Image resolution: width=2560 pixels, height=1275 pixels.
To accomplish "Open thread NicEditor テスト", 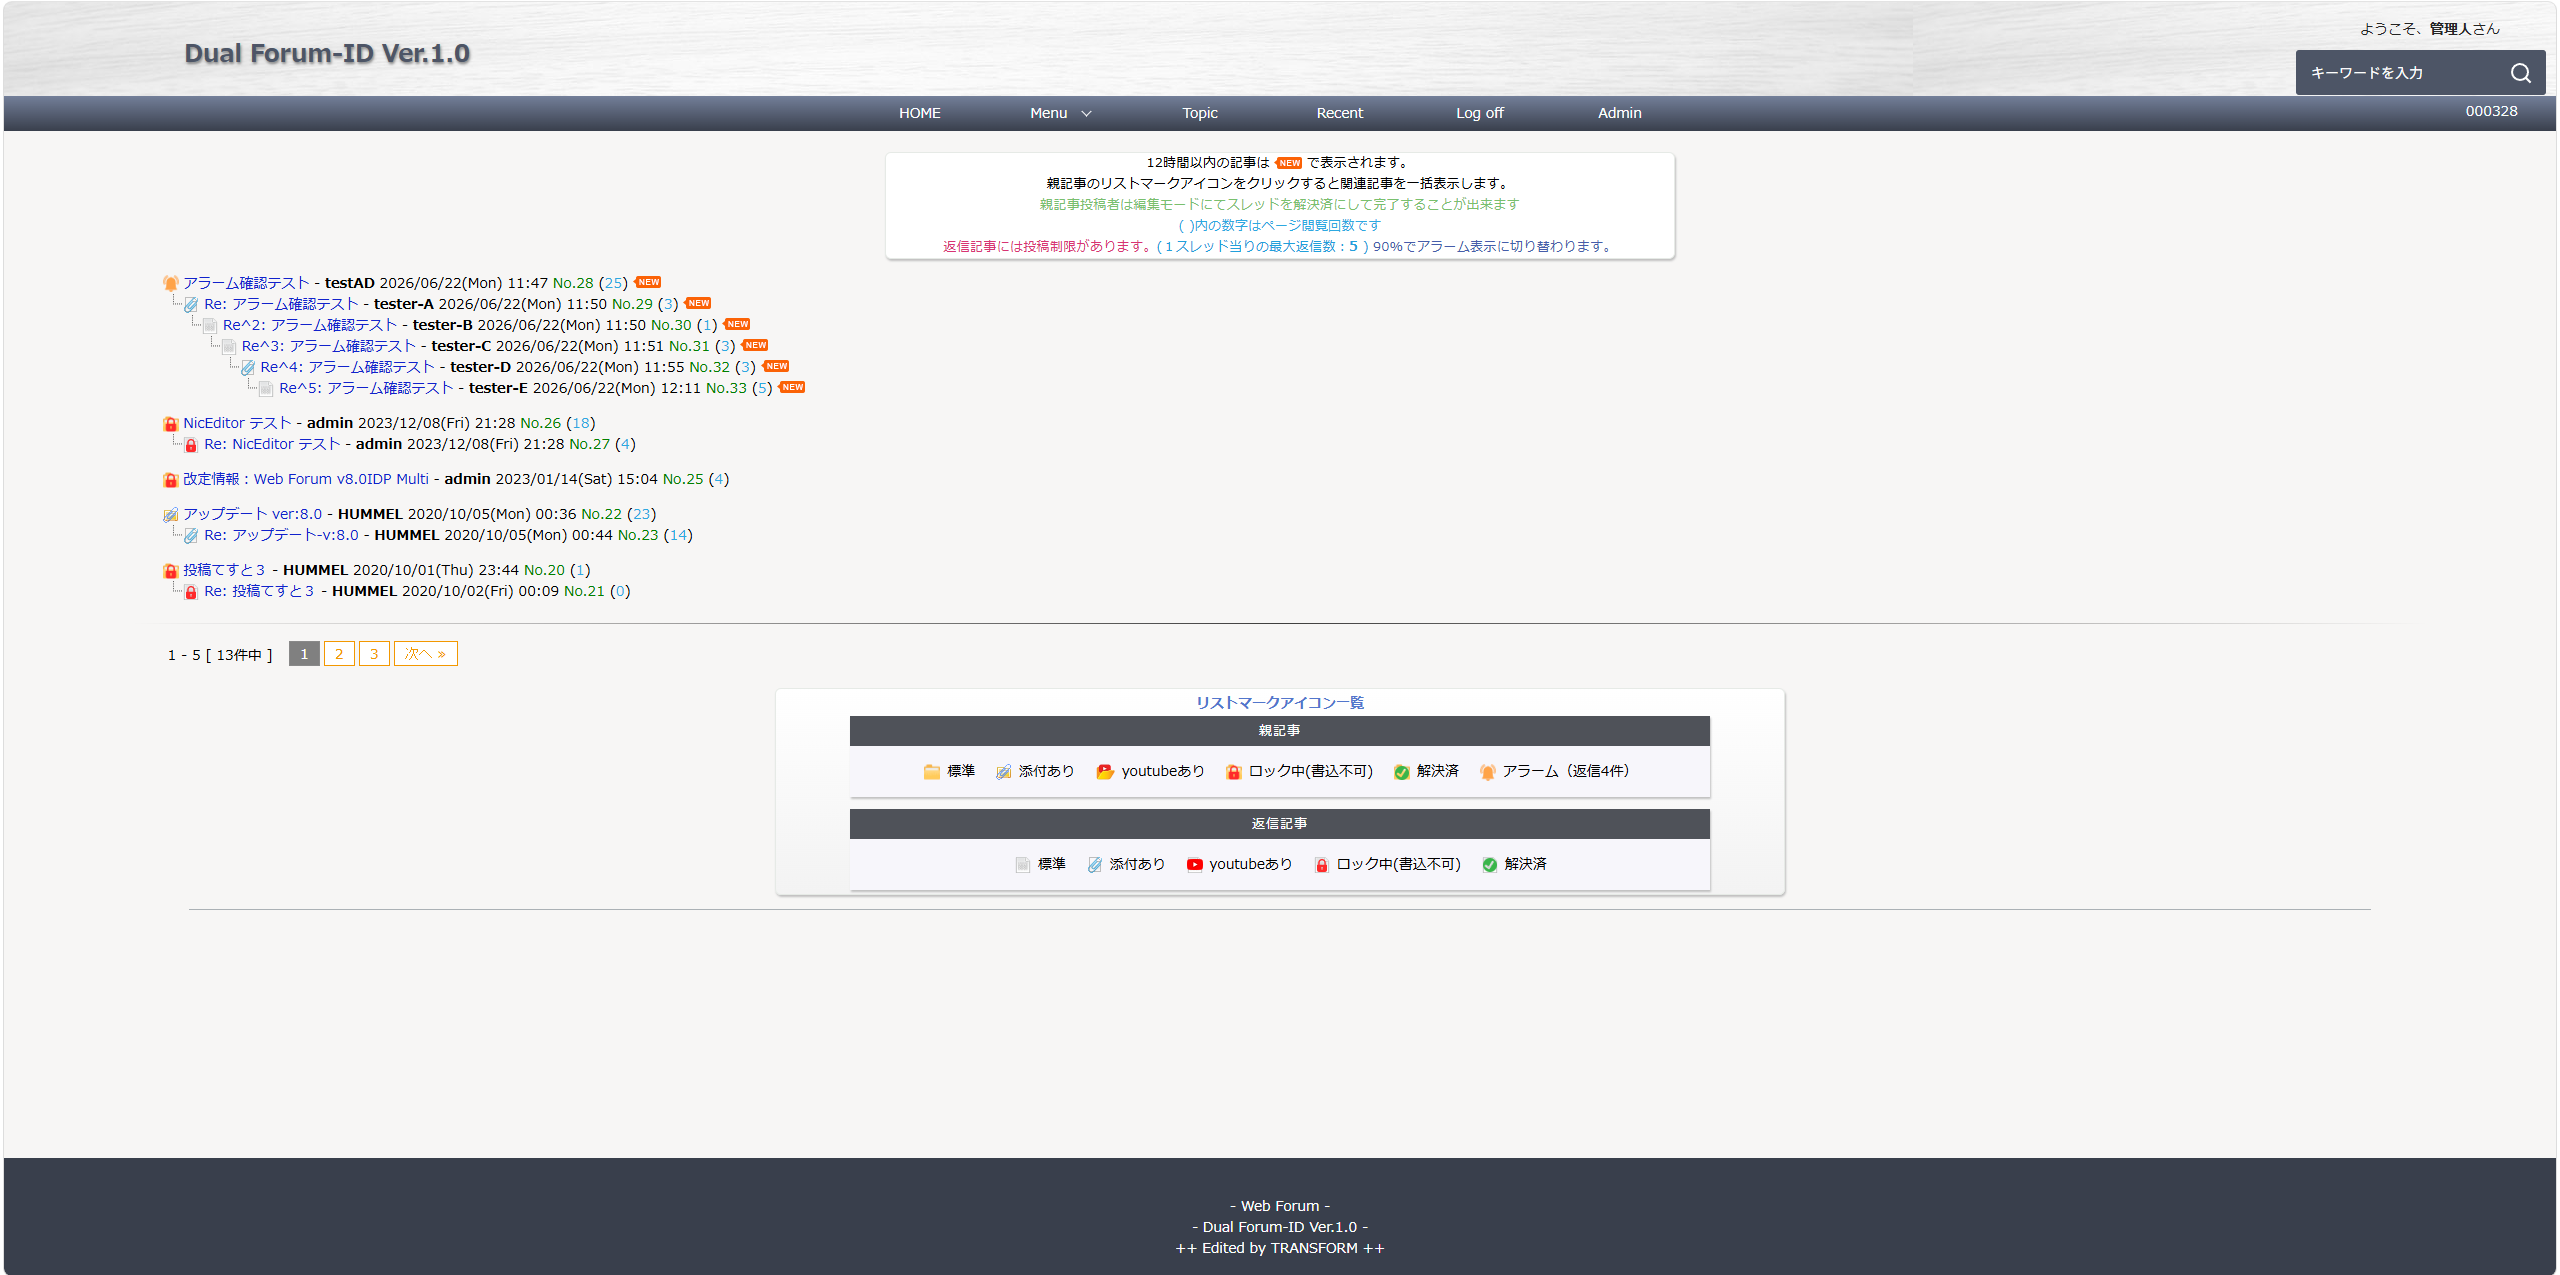I will [x=237, y=423].
